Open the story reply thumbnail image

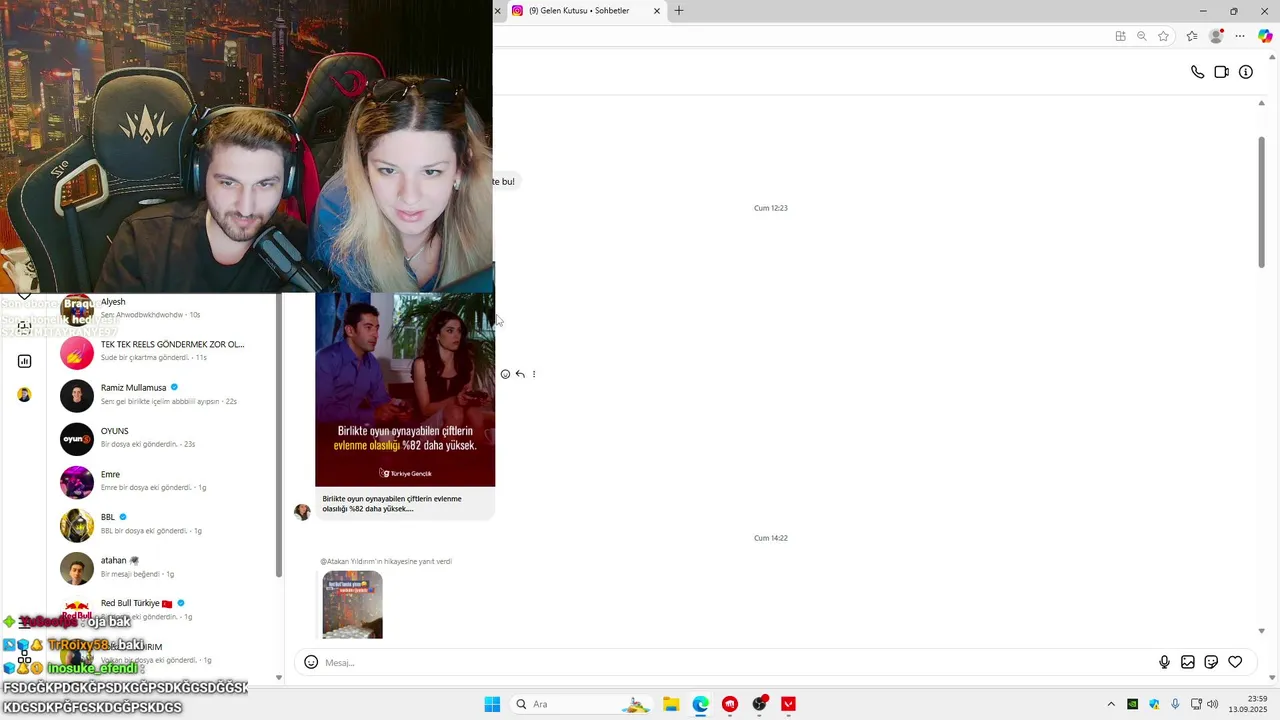click(x=352, y=604)
